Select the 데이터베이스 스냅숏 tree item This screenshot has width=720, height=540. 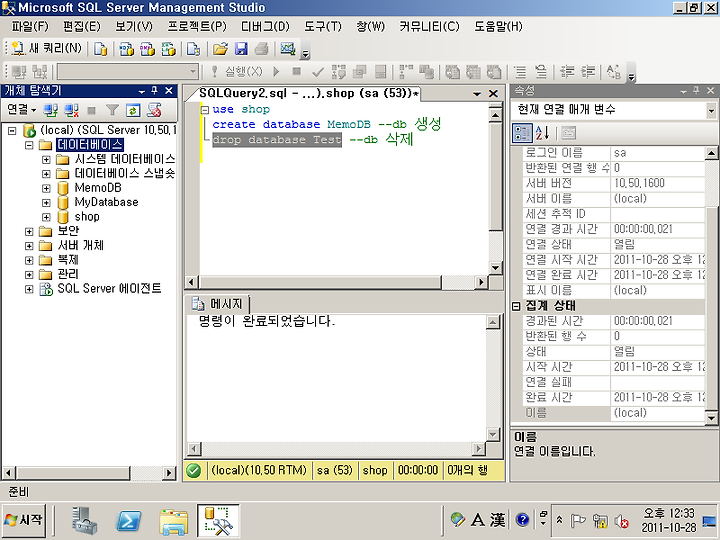pyautogui.click(x=124, y=174)
